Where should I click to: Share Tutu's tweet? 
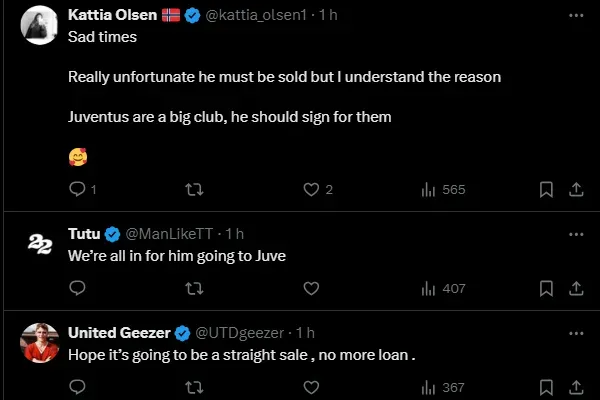point(576,288)
